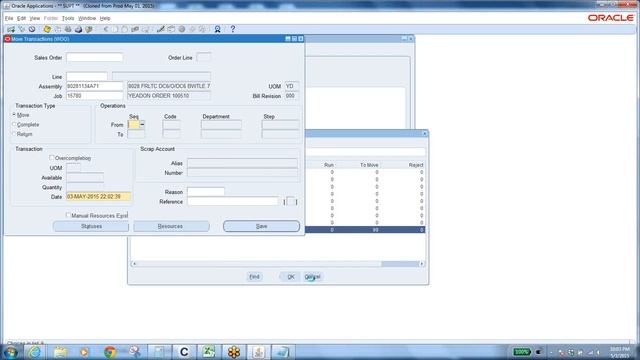Click the Next Step toolbar icon

pyautogui.click(x=58, y=29)
